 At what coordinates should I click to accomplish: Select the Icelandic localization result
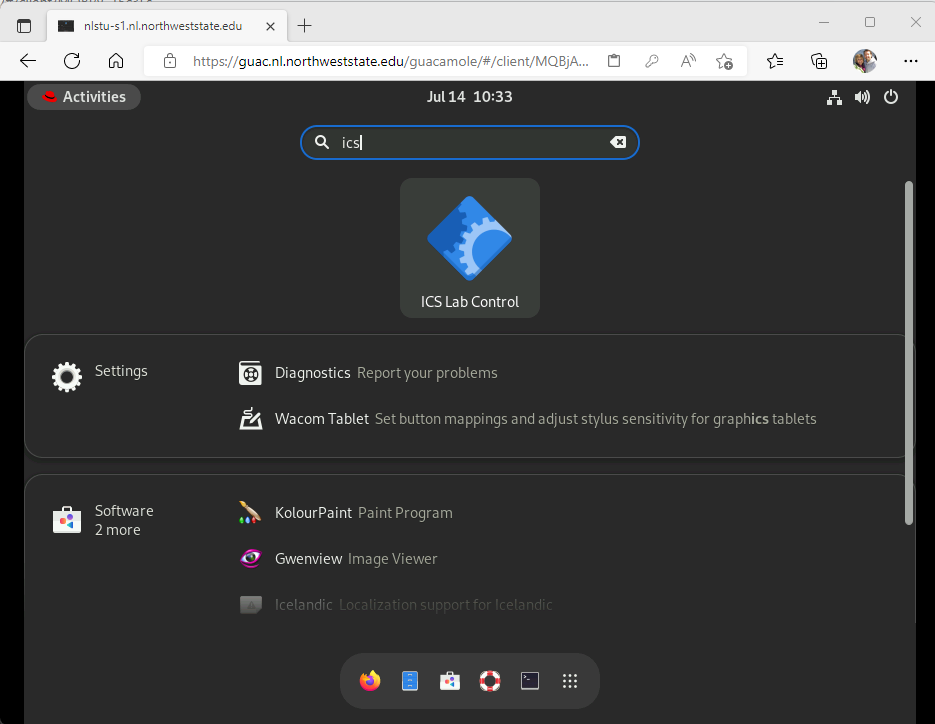point(395,605)
